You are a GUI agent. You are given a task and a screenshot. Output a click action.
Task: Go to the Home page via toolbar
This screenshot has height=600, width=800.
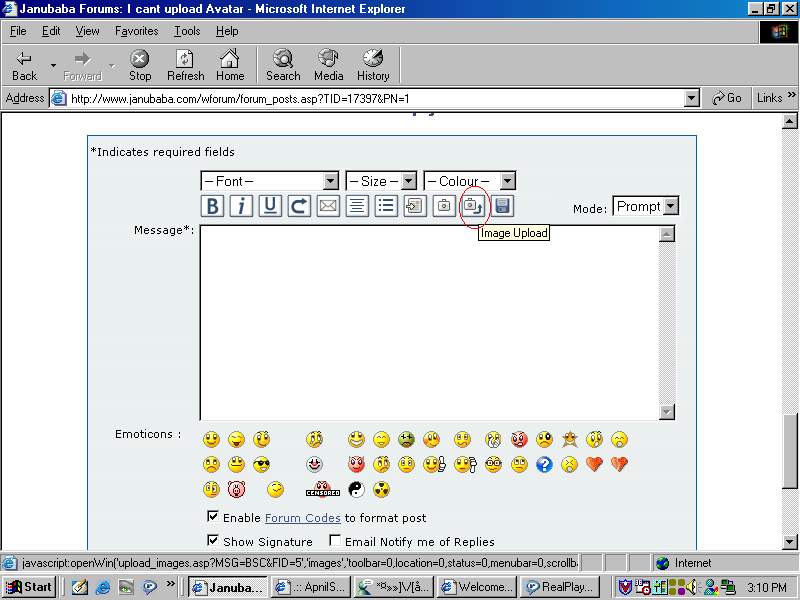(230, 66)
